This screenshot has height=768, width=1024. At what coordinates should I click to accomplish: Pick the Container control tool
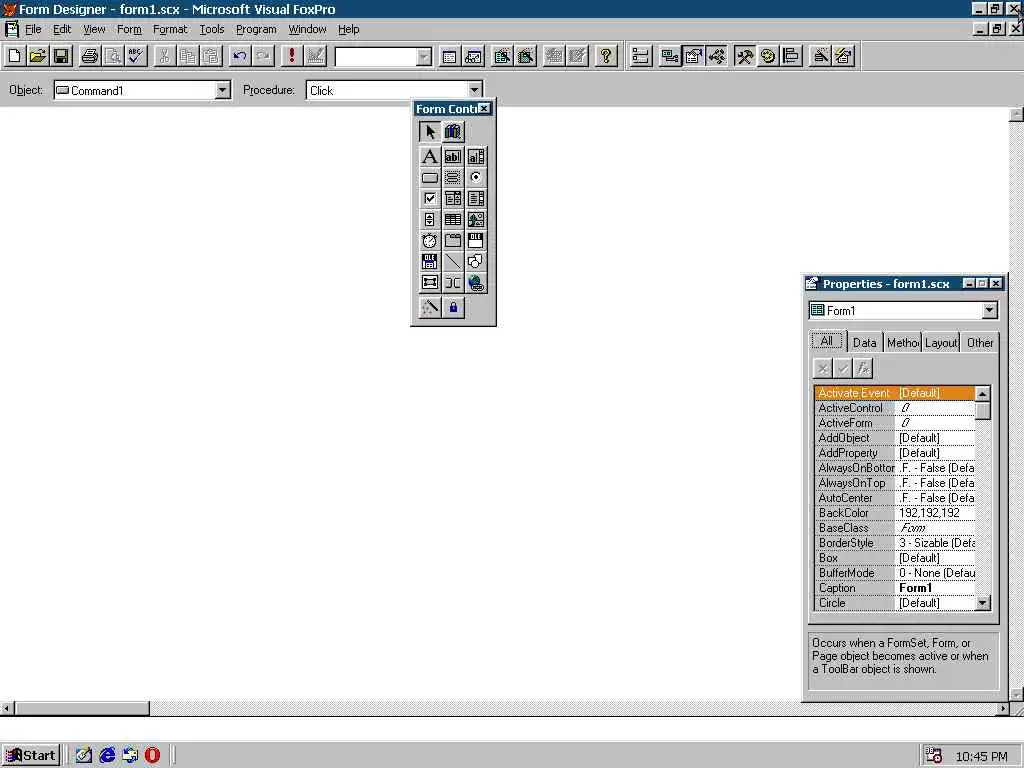click(x=429, y=283)
